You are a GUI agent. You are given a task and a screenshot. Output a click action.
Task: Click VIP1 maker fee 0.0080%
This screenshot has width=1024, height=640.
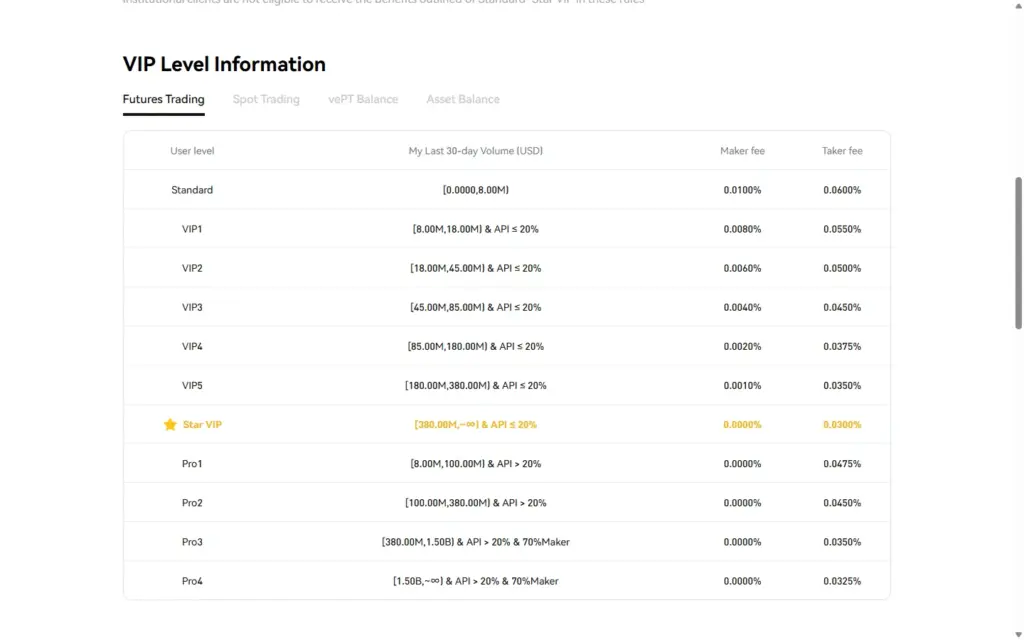pos(742,229)
